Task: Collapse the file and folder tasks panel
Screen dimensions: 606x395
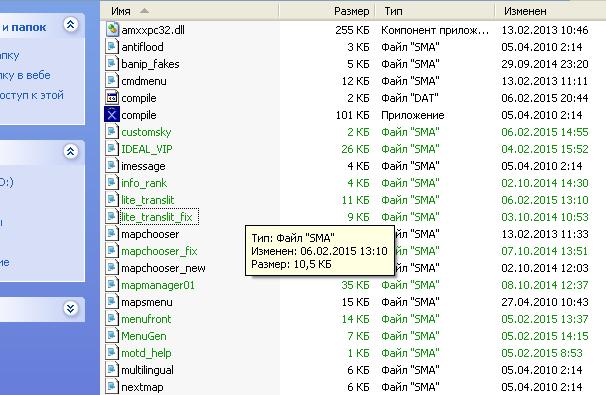Action: tap(70, 25)
